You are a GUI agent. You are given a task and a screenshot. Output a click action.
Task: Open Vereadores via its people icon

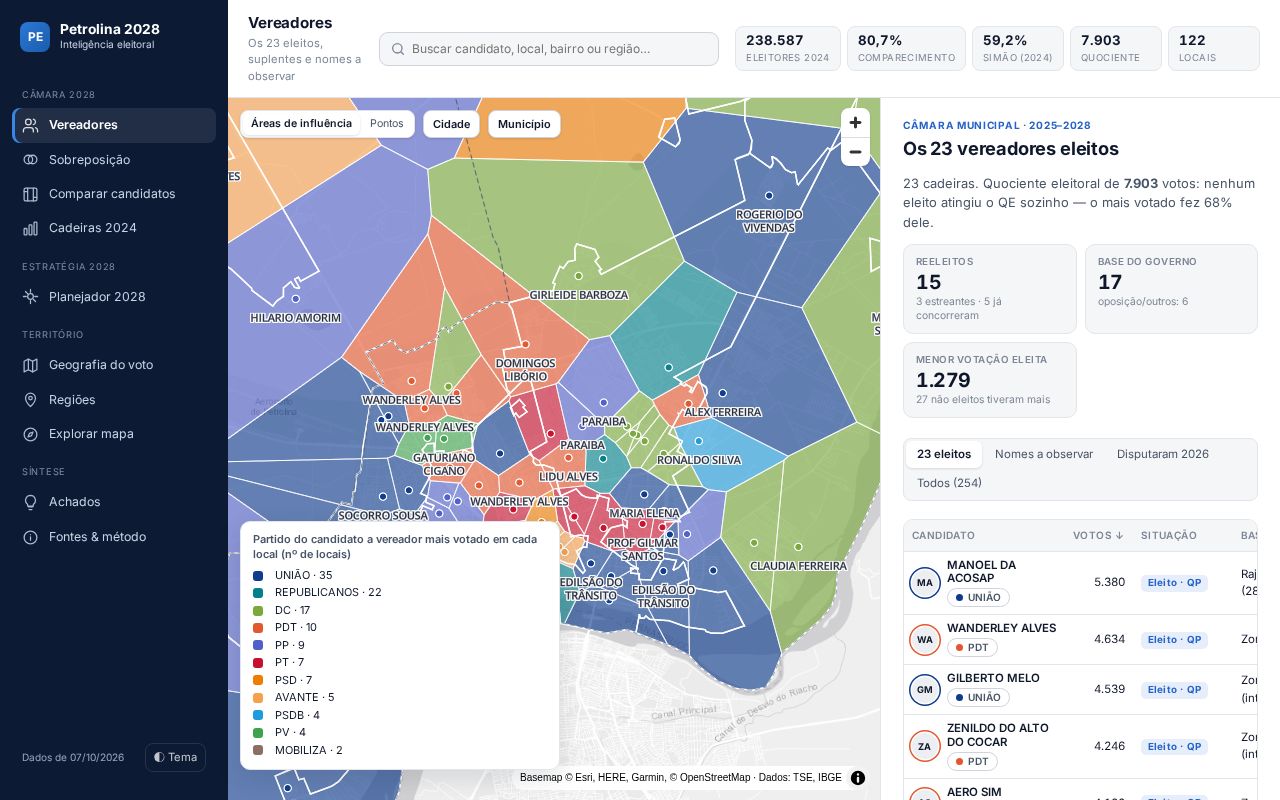31,125
